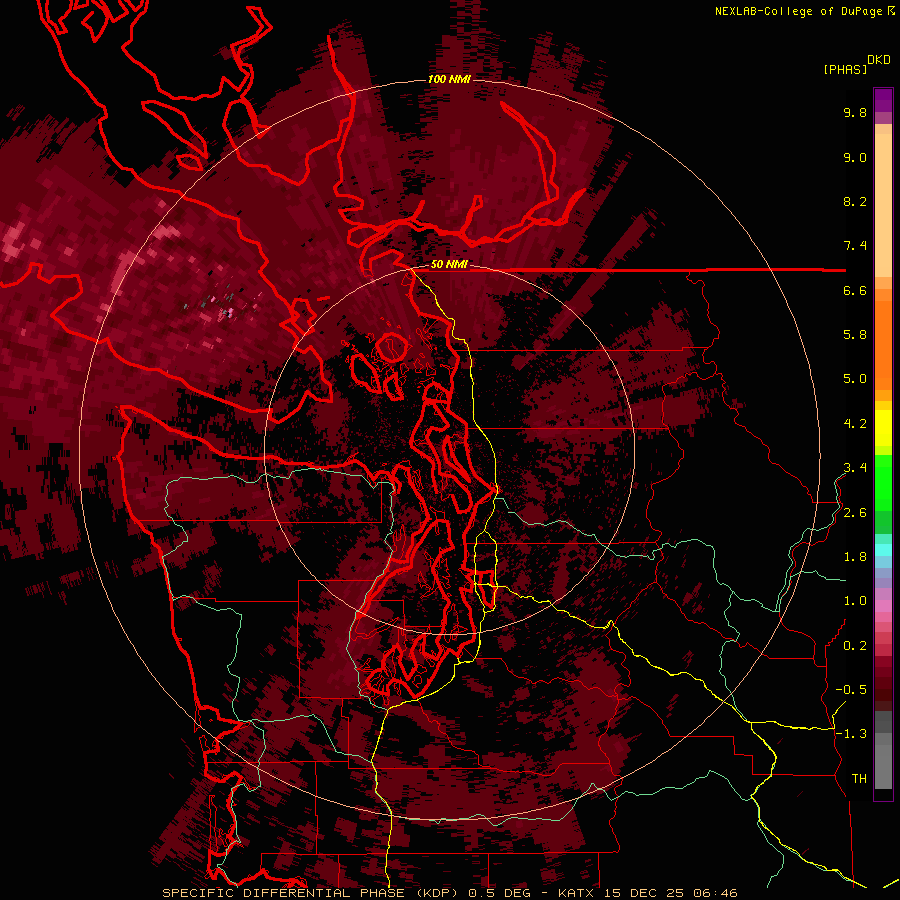Click the 50 NMI range ring label

point(449,265)
